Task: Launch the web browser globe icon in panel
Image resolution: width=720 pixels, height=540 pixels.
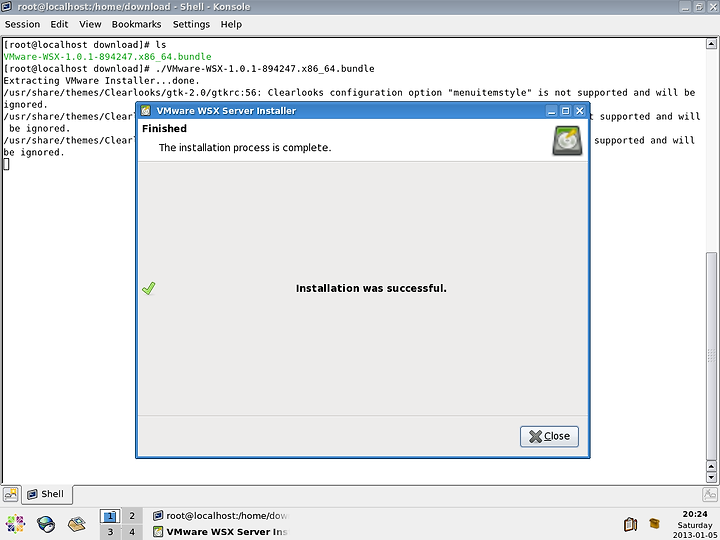Action: (46, 524)
